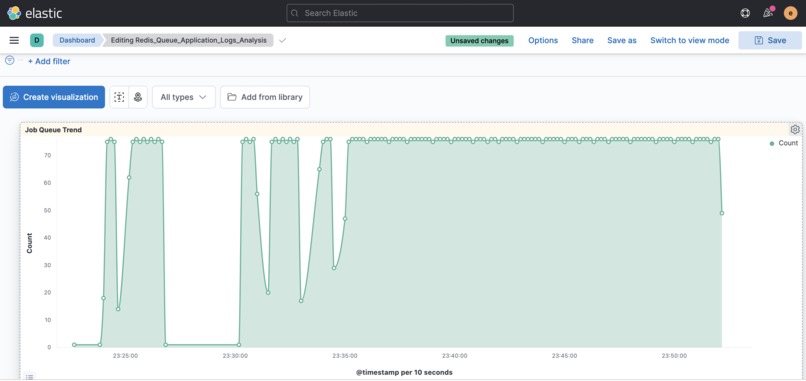
Task: Click the Count y-axis title
Action: 29,243
